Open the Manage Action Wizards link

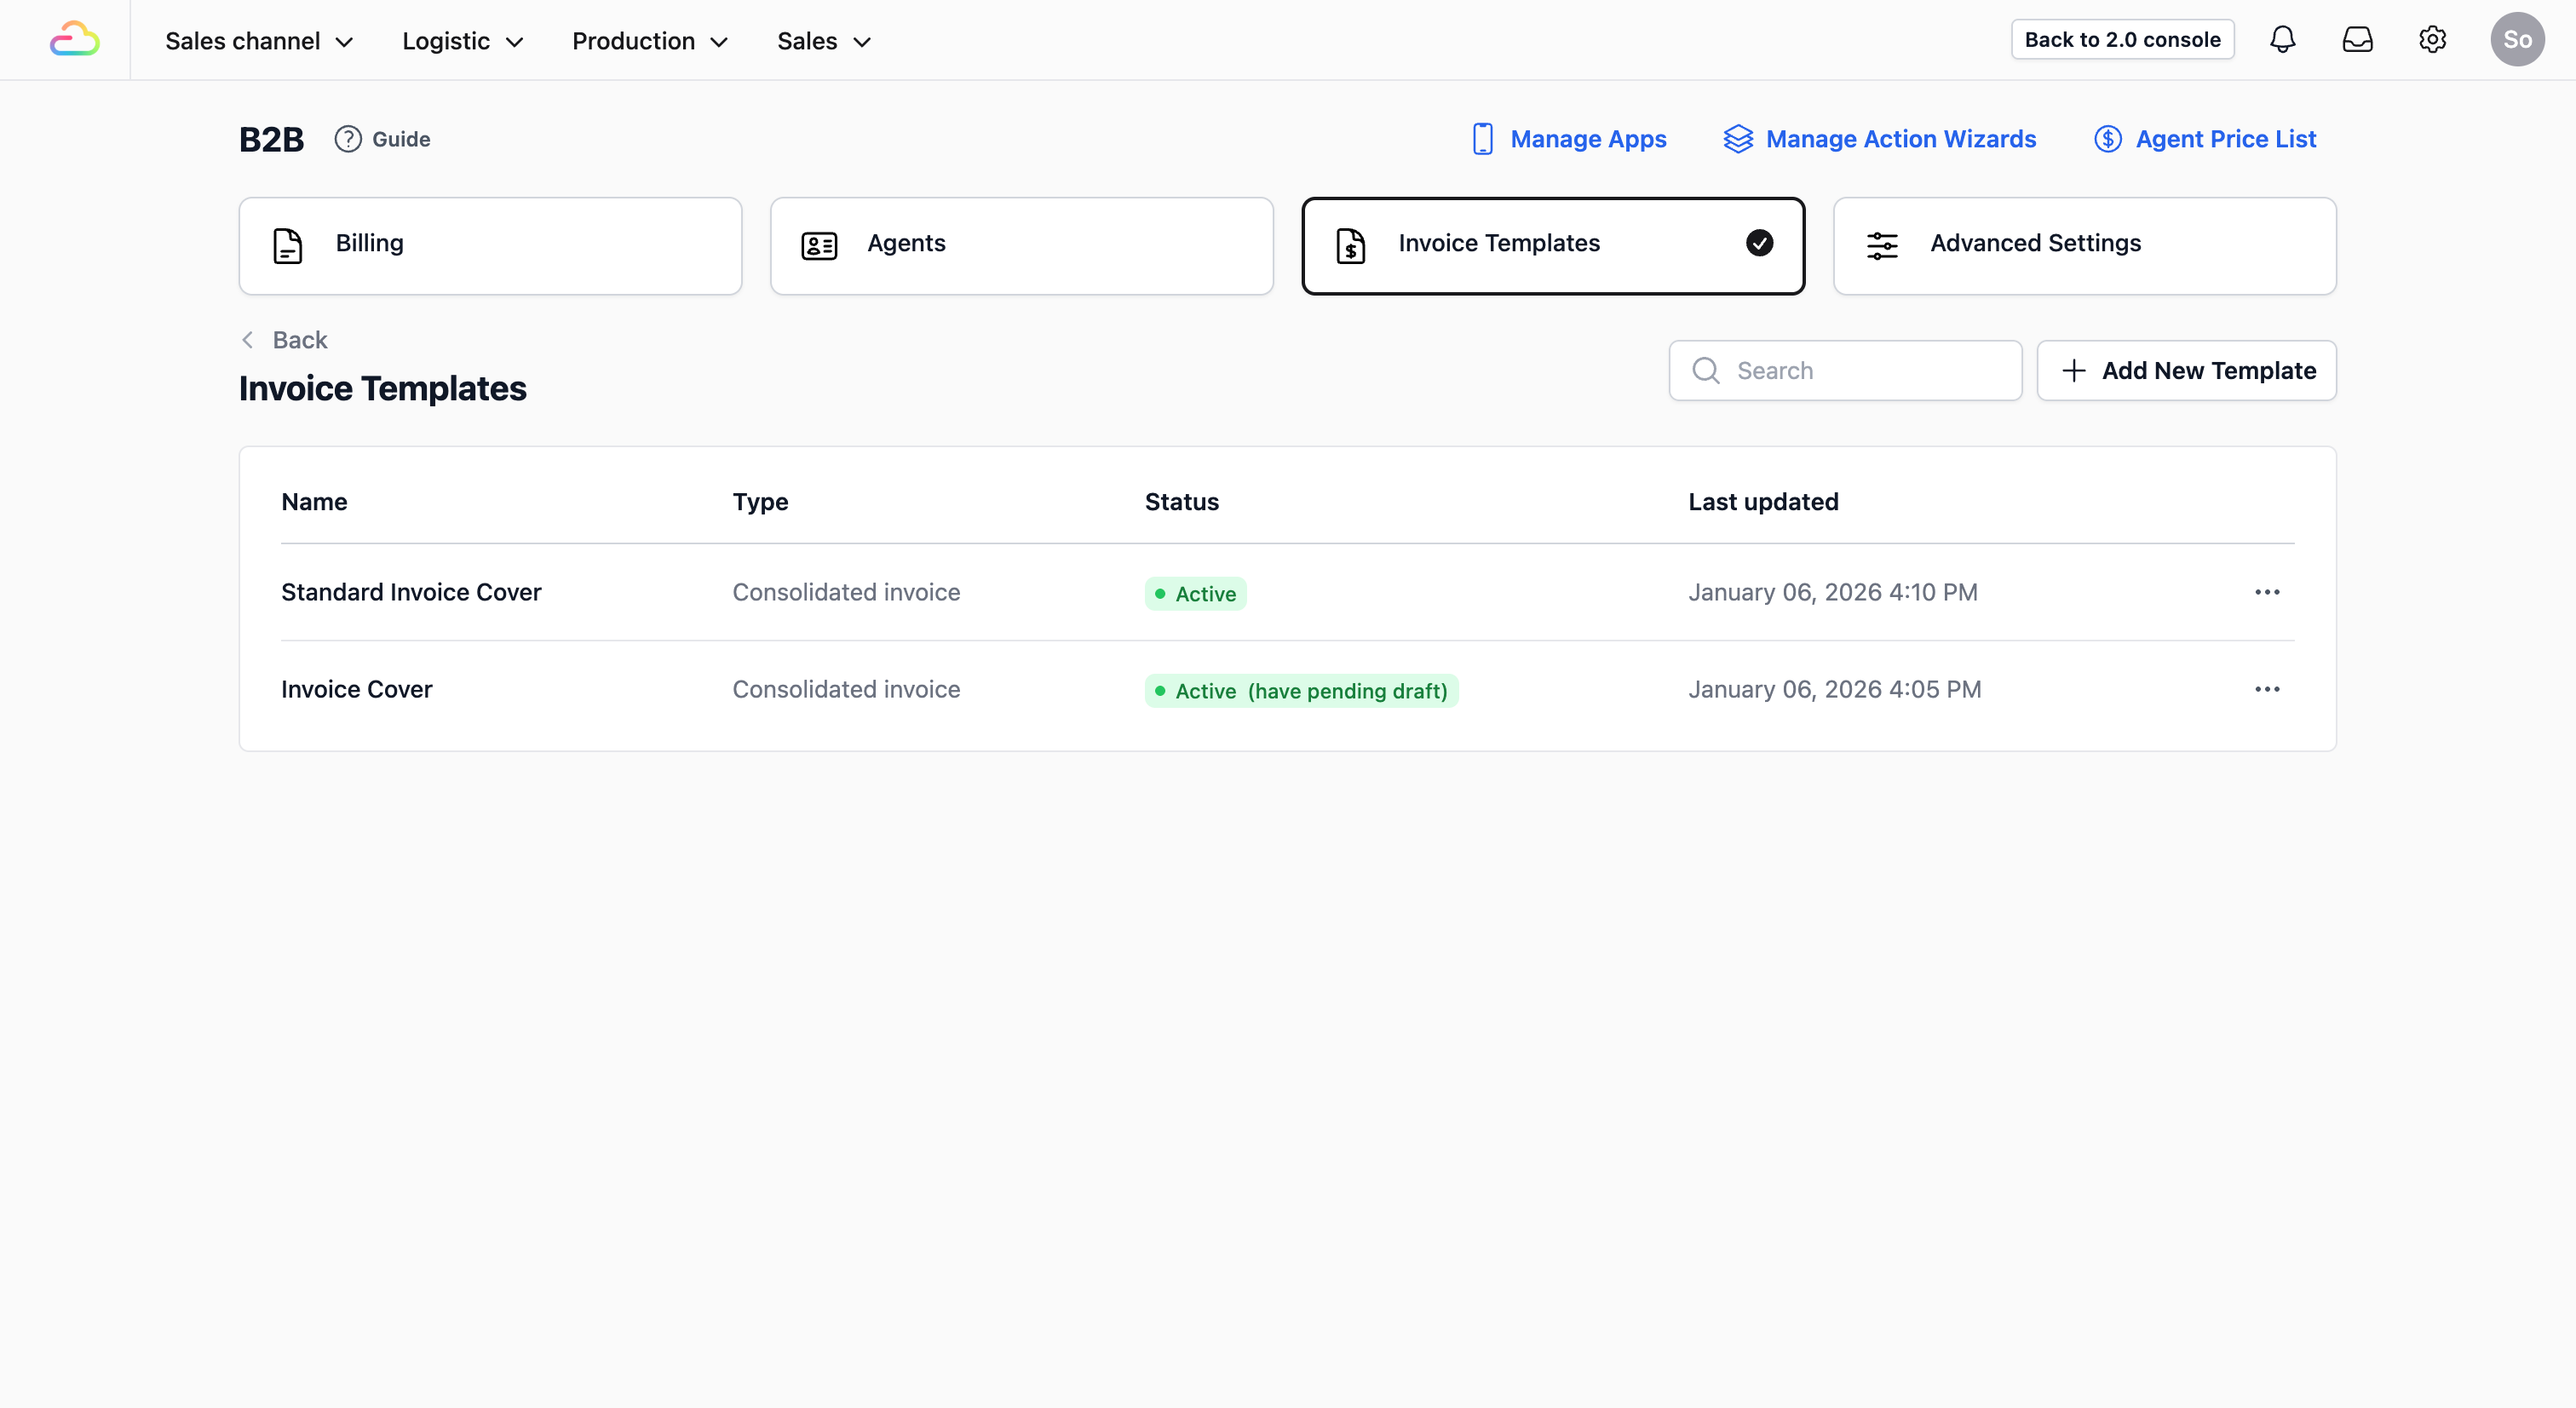[x=1880, y=139]
